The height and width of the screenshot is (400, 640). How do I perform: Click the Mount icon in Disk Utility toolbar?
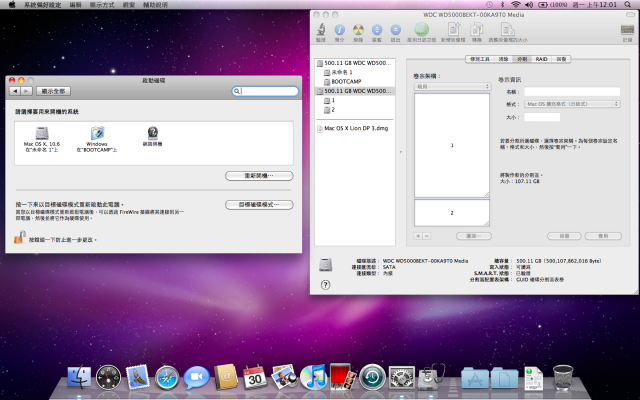pyautogui.click(x=377, y=30)
